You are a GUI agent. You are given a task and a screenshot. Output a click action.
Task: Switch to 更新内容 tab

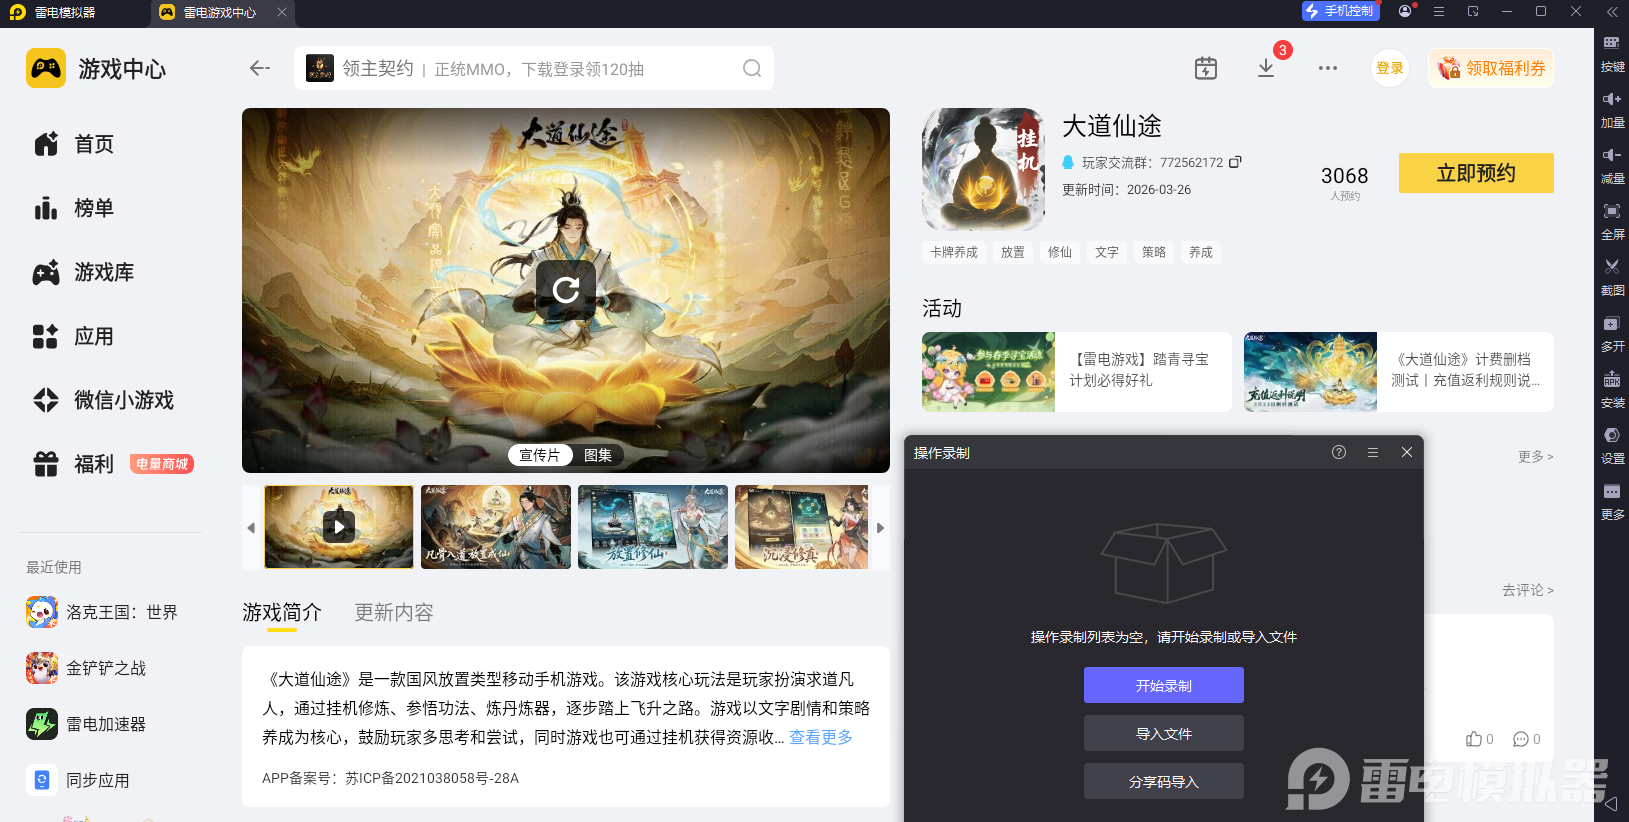pyautogui.click(x=394, y=612)
